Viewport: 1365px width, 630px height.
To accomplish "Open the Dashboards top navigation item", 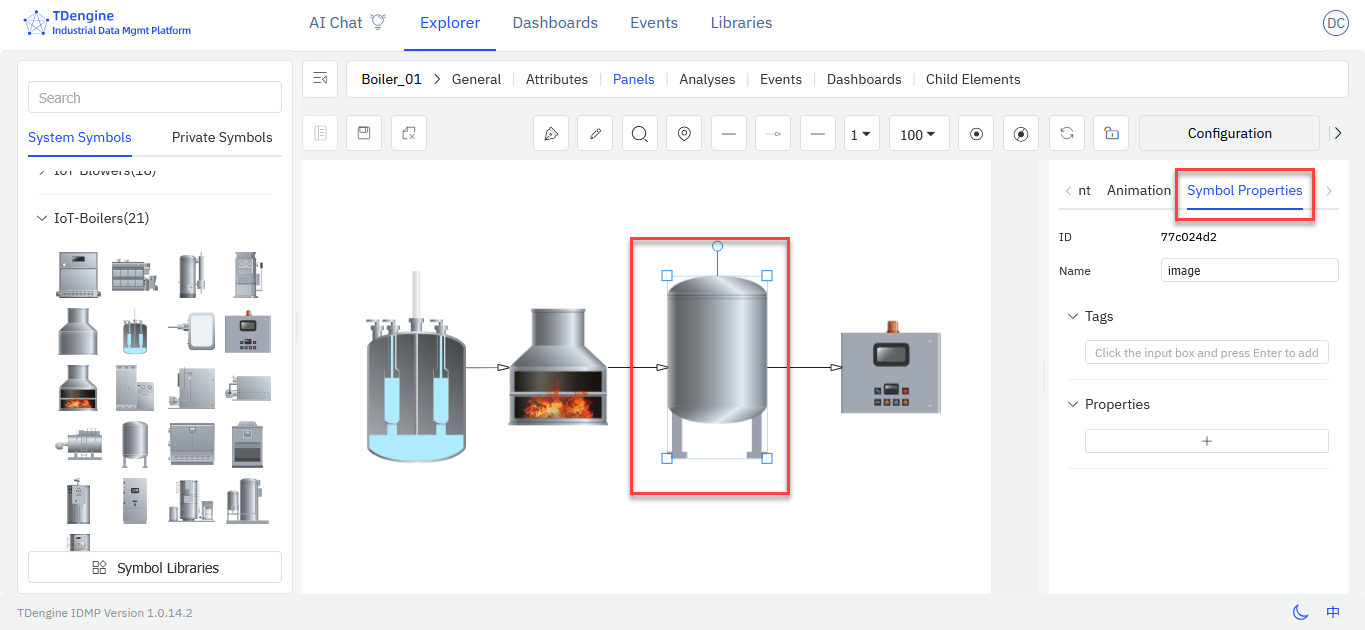I will pyautogui.click(x=555, y=22).
